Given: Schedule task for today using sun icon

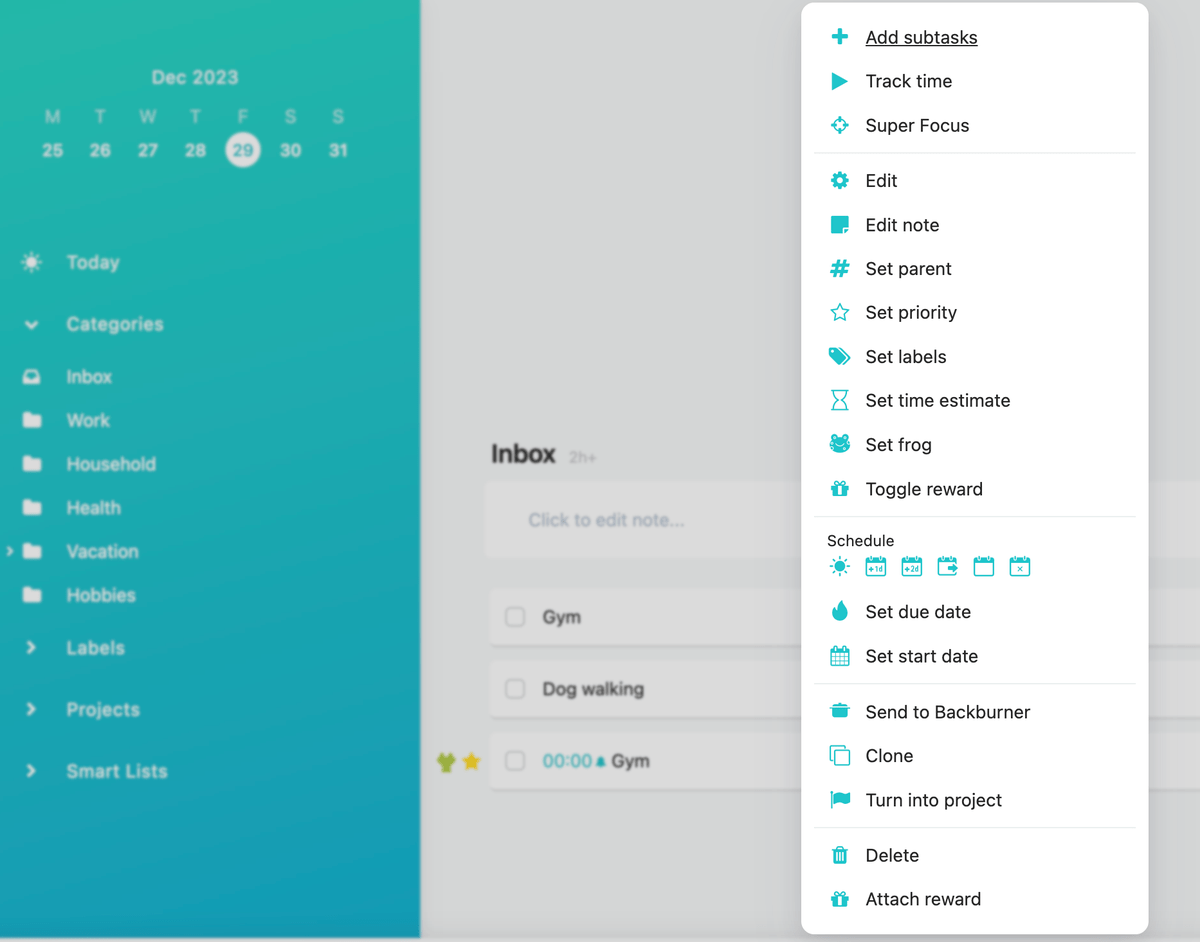Looking at the screenshot, I should pyautogui.click(x=840, y=567).
